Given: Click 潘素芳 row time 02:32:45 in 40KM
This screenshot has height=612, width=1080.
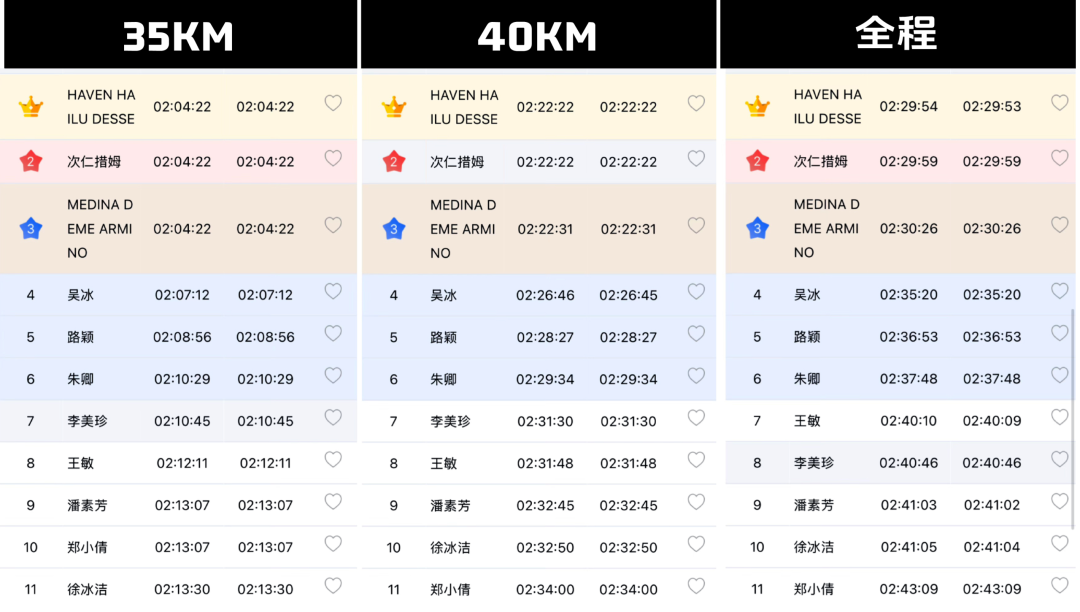Looking at the screenshot, I should 545,505.
